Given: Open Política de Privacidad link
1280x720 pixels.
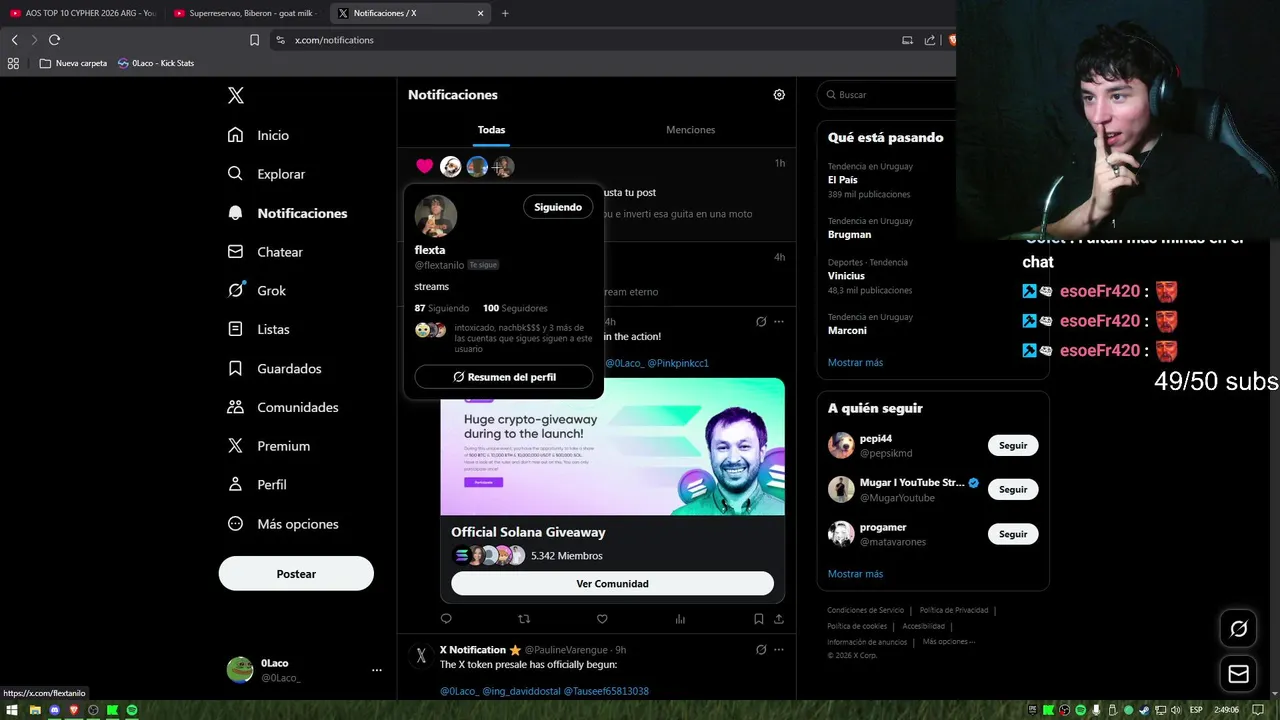Looking at the screenshot, I should (954, 610).
